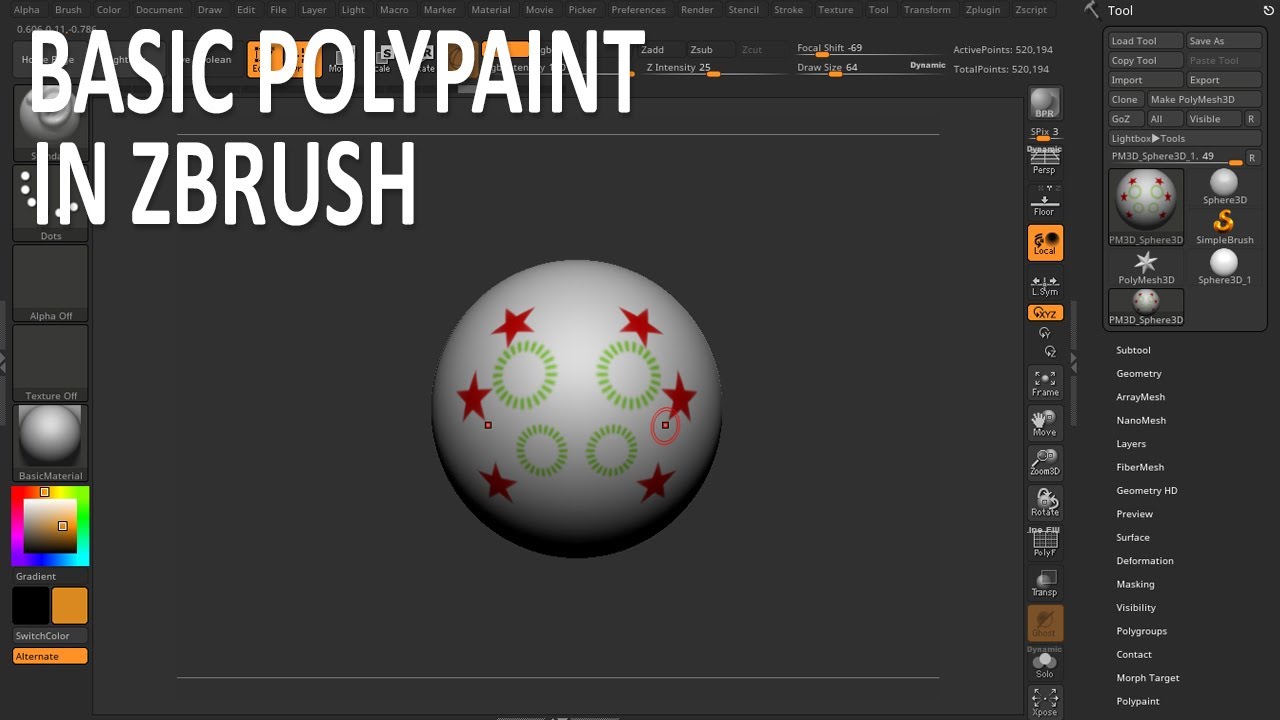Expand the Subtool section
This screenshot has height=720, width=1280.
(x=1133, y=350)
